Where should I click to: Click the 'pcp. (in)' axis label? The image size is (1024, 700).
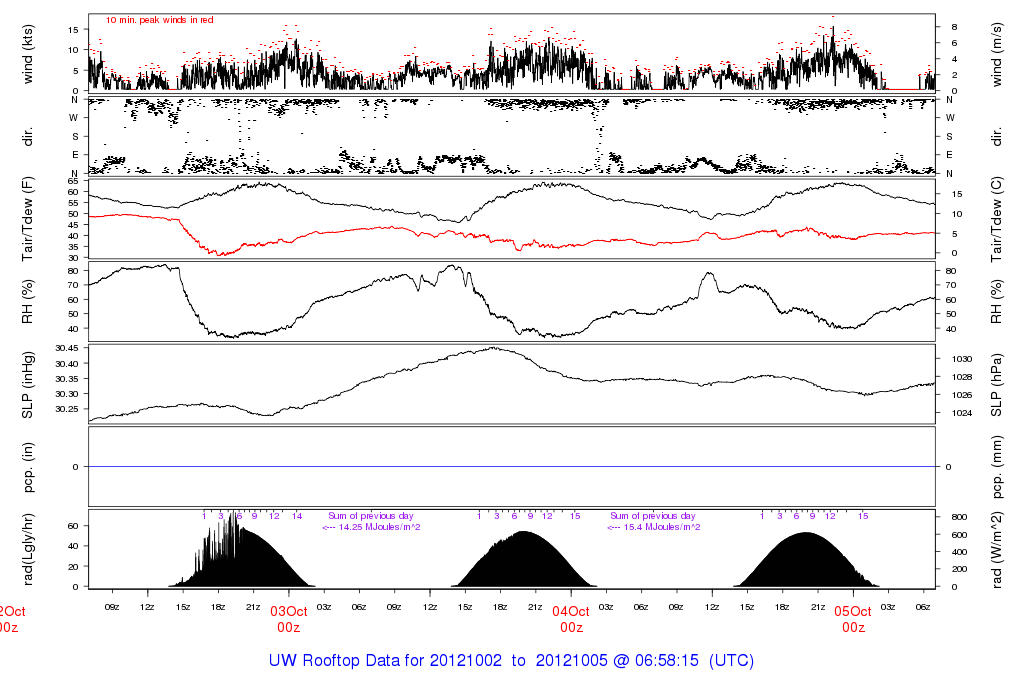[27, 467]
